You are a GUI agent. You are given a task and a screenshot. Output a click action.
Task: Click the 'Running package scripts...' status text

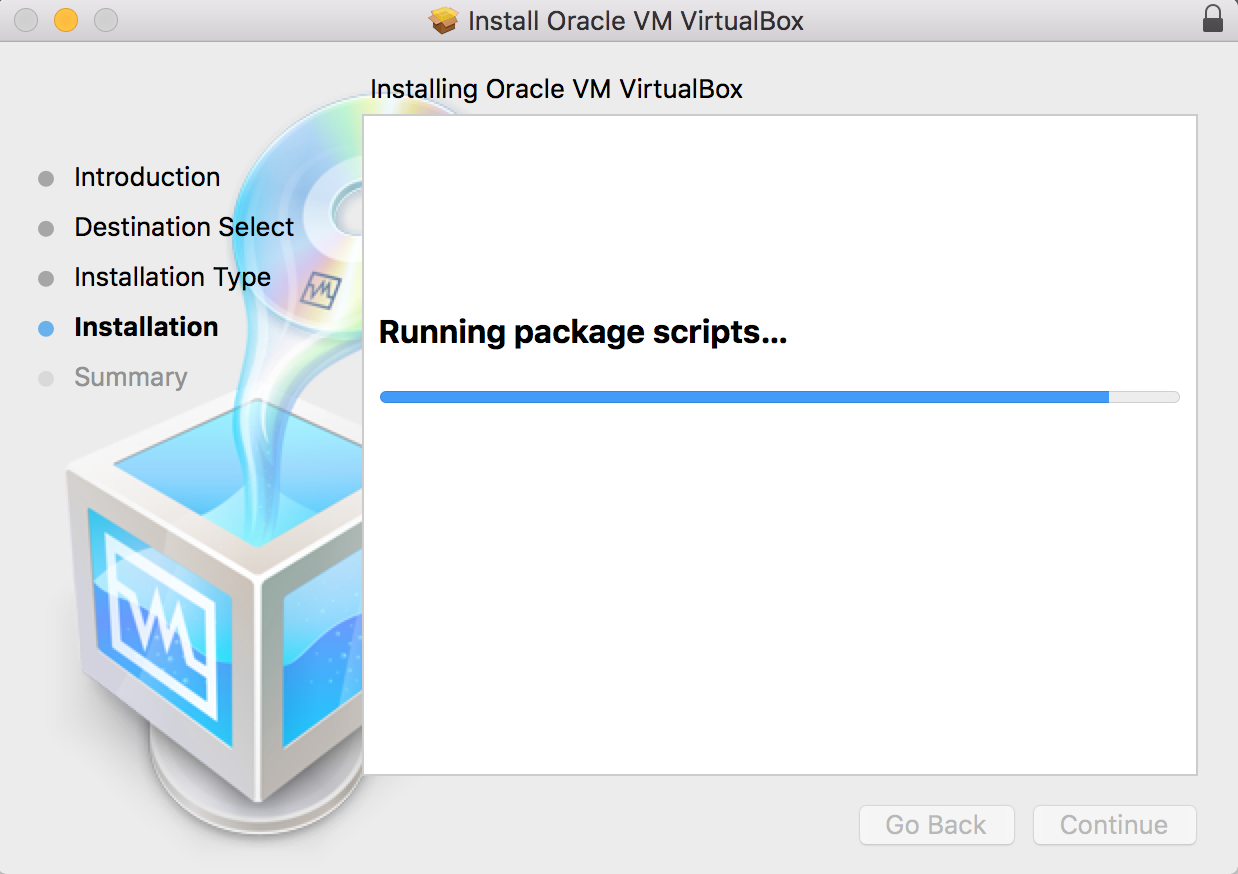click(x=583, y=332)
